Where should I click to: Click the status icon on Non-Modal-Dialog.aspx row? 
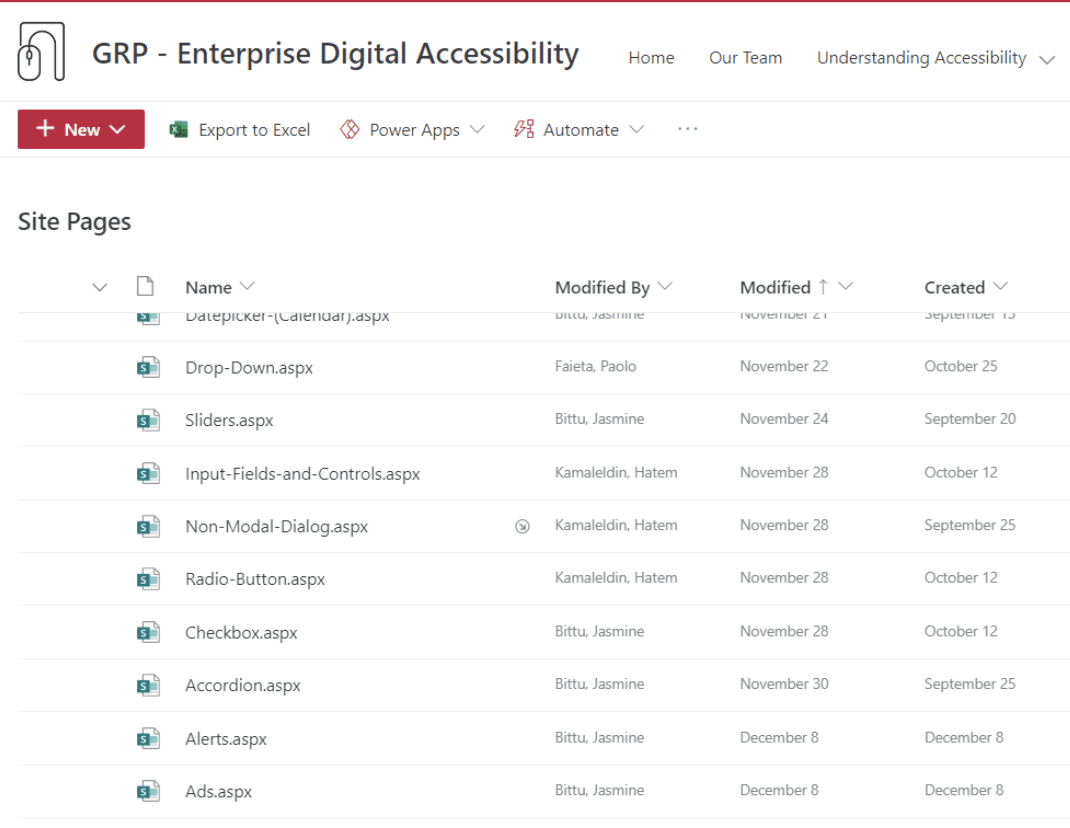(x=522, y=526)
